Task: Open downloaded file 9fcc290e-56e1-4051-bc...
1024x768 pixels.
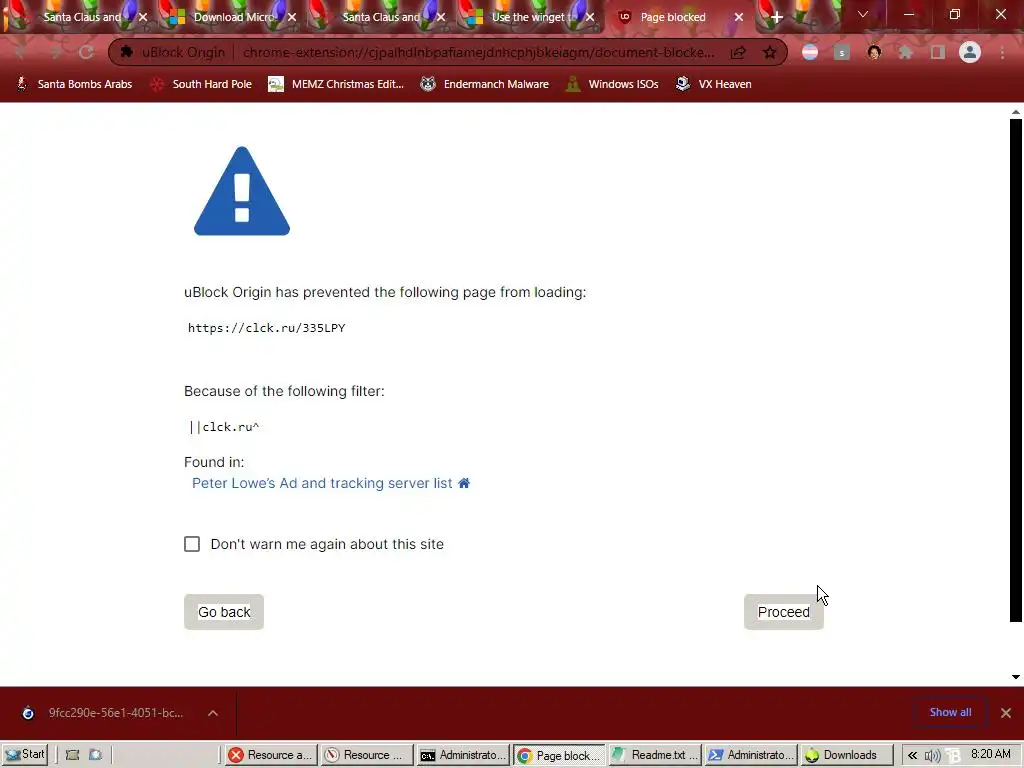Action: tap(103, 712)
